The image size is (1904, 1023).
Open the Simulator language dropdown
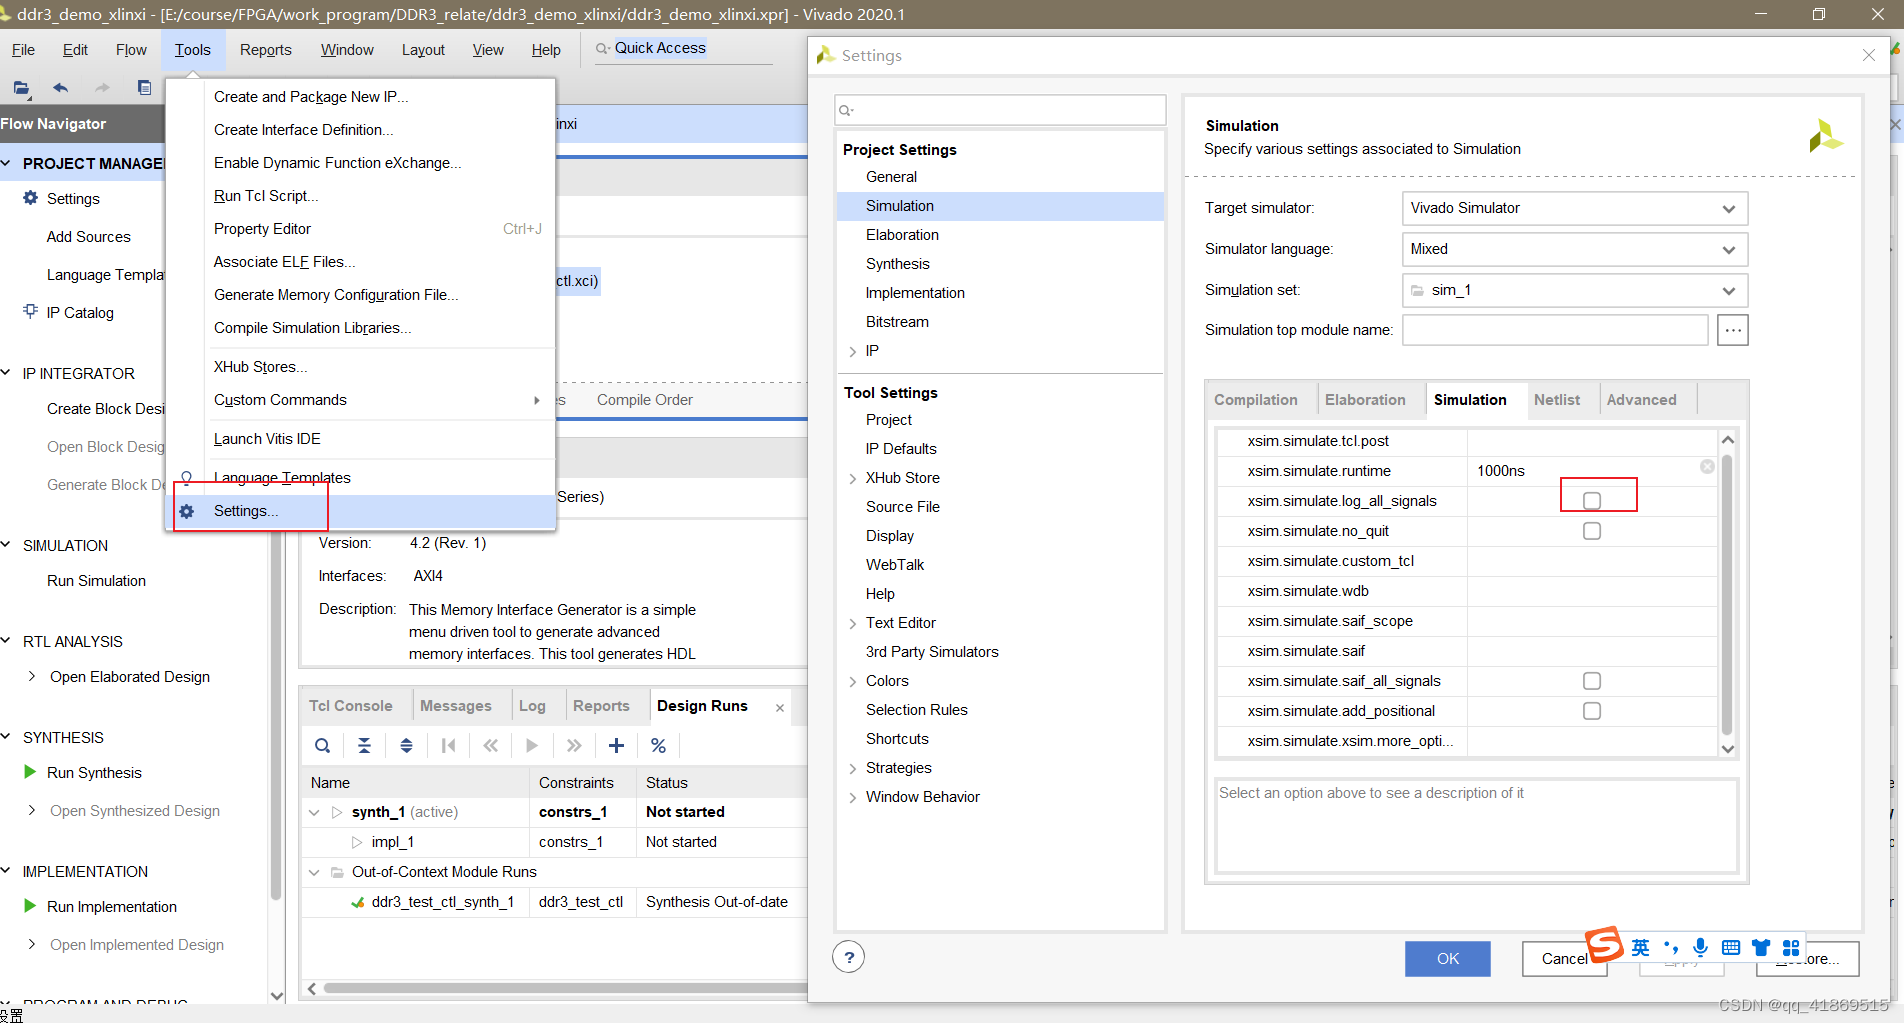(1575, 249)
